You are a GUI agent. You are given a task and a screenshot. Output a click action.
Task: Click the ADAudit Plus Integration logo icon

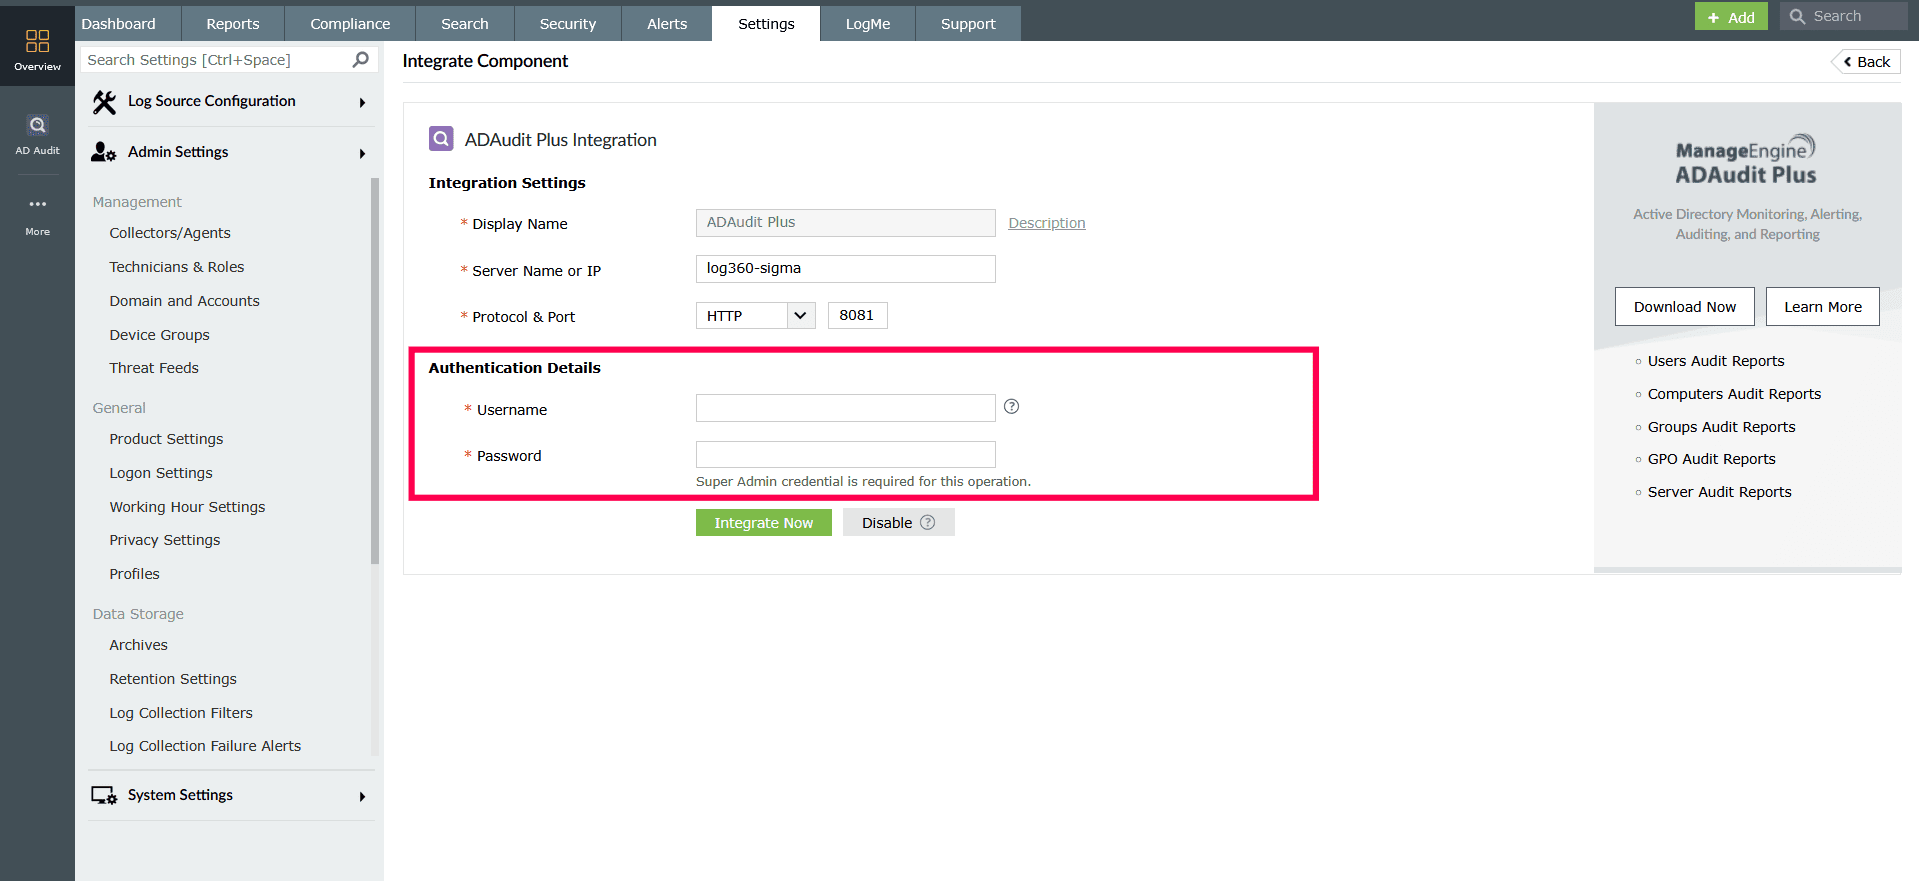(x=441, y=139)
